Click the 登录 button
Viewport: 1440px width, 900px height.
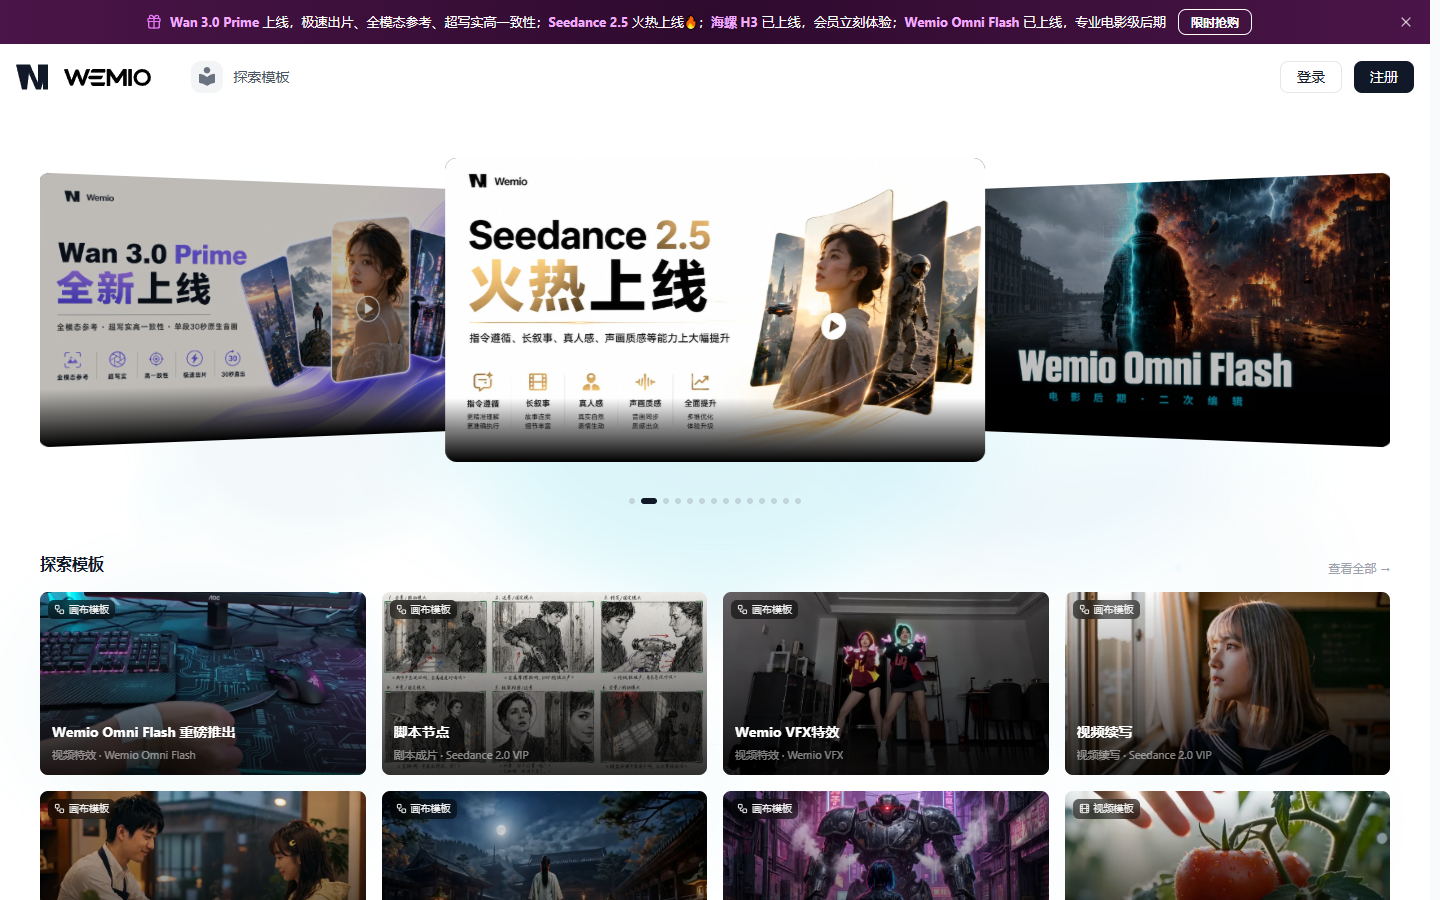[x=1310, y=77]
